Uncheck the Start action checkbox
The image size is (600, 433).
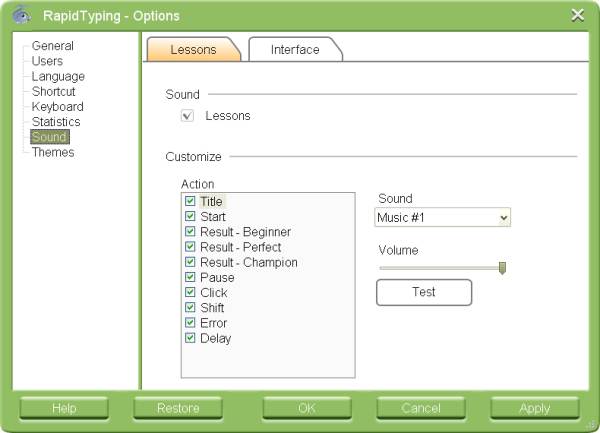click(x=190, y=216)
